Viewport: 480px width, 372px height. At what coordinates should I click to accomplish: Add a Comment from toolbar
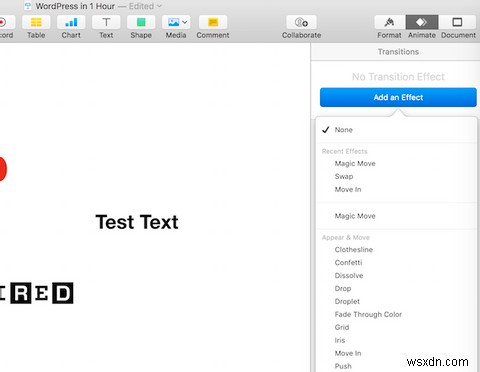[213, 22]
